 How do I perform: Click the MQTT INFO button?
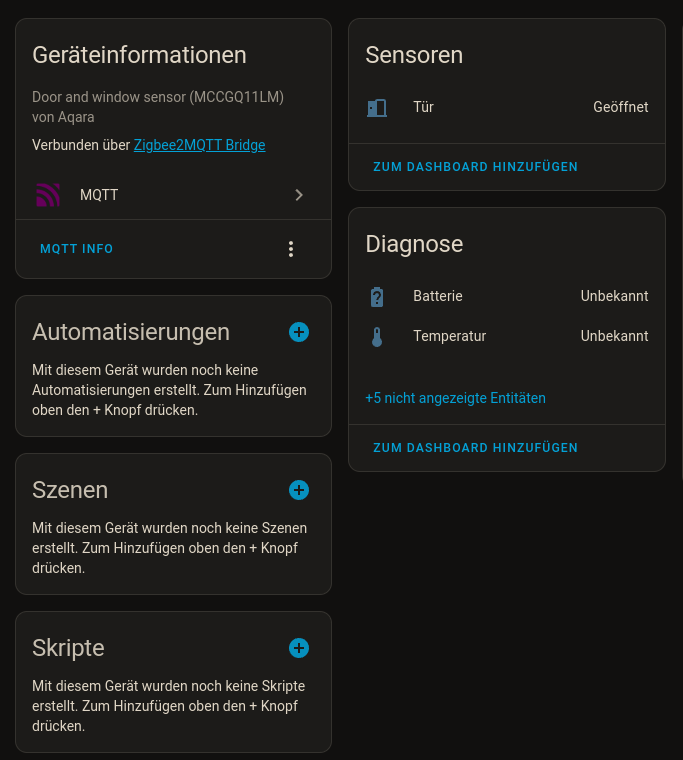tap(76, 249)
